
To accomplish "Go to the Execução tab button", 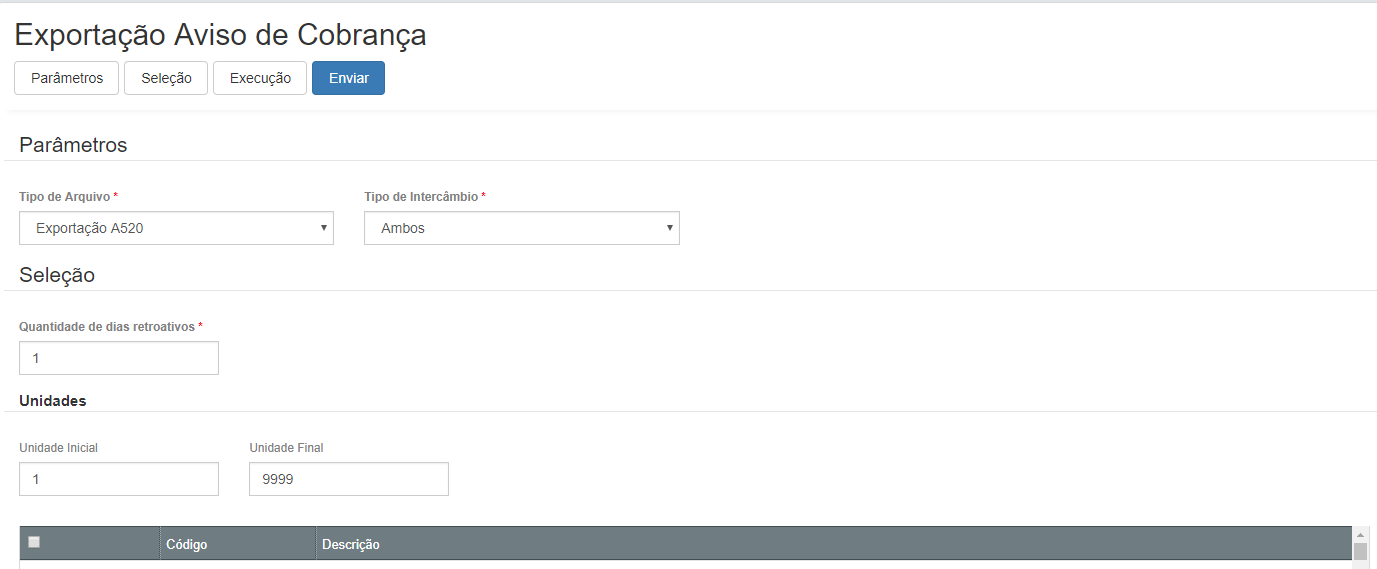I will pos(260,78).
